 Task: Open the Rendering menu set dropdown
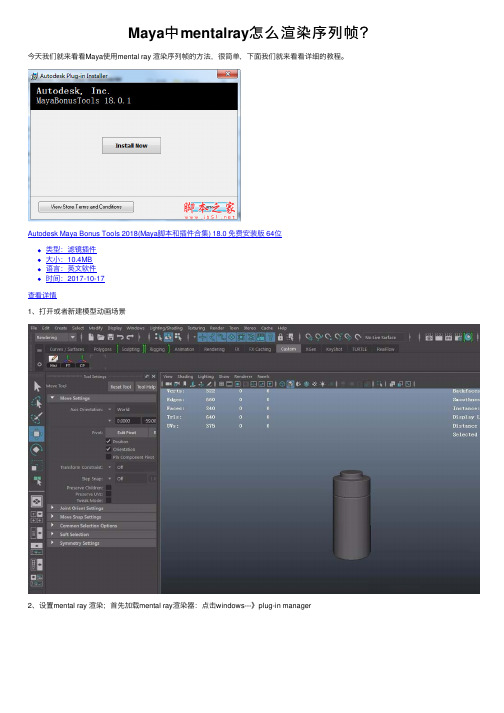tap(55, 337)
